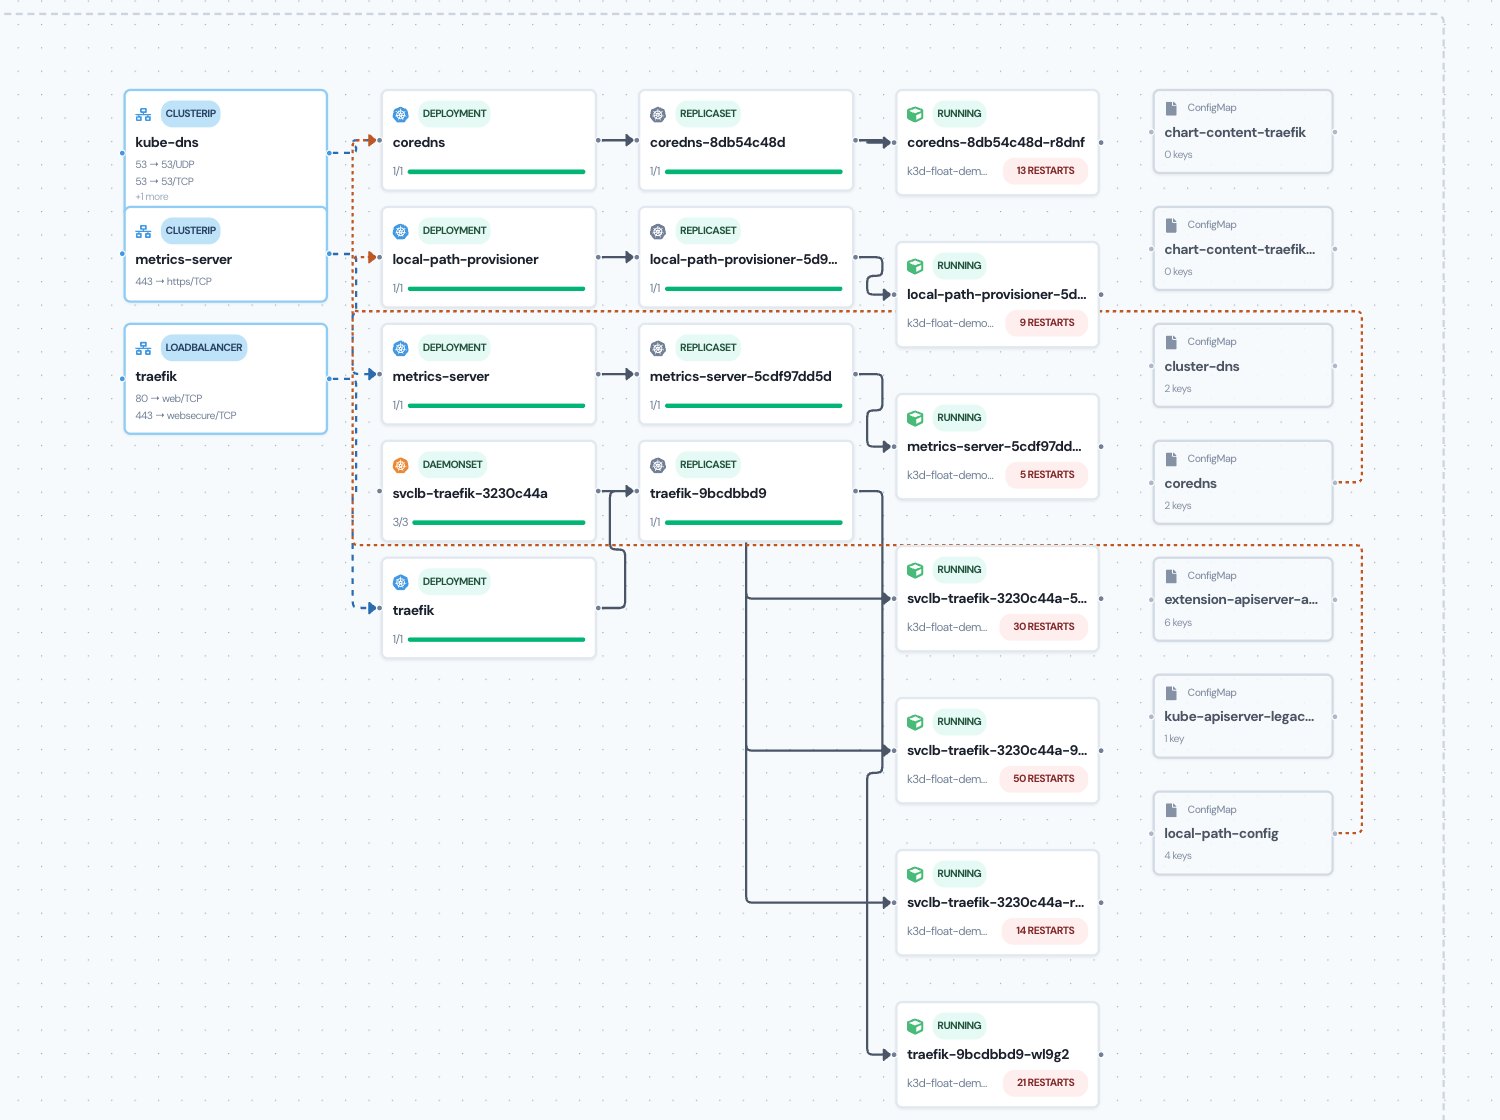Click the coredns deployment helm icon
Image resolution: width=1500 pixels, height=1120 pixels.
[x=401, y=114]
